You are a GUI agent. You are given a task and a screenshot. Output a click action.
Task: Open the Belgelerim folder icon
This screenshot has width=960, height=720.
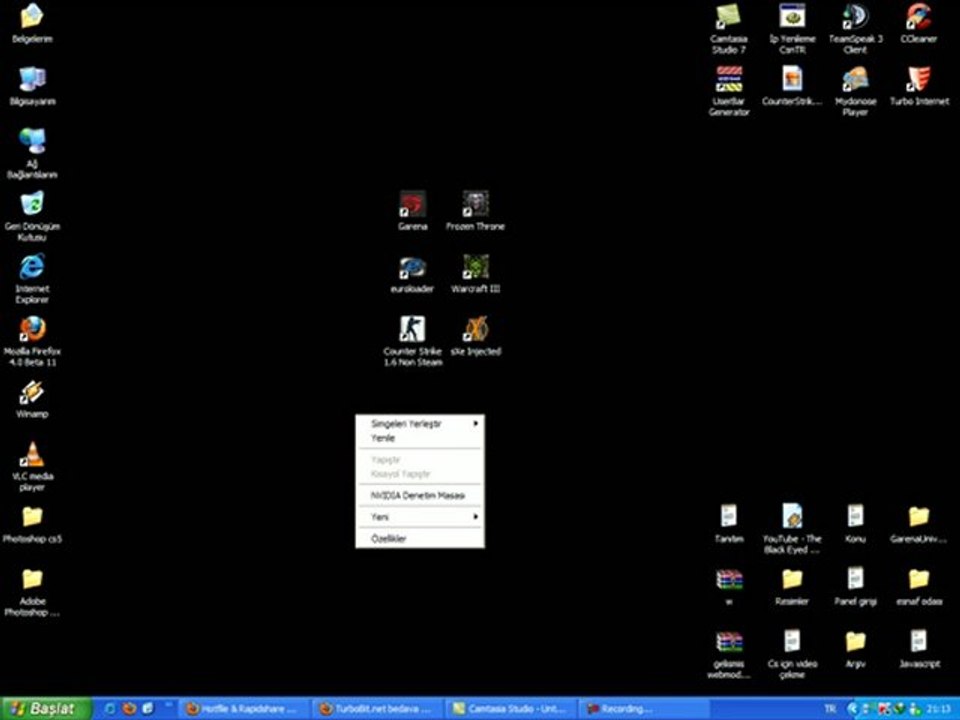(32, 23)
